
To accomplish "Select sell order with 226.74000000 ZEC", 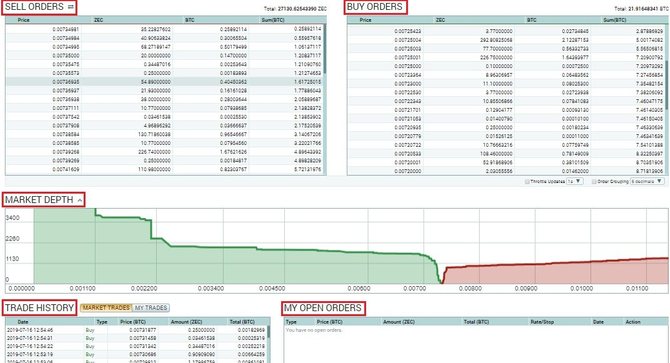I will [x=165, y=152].
